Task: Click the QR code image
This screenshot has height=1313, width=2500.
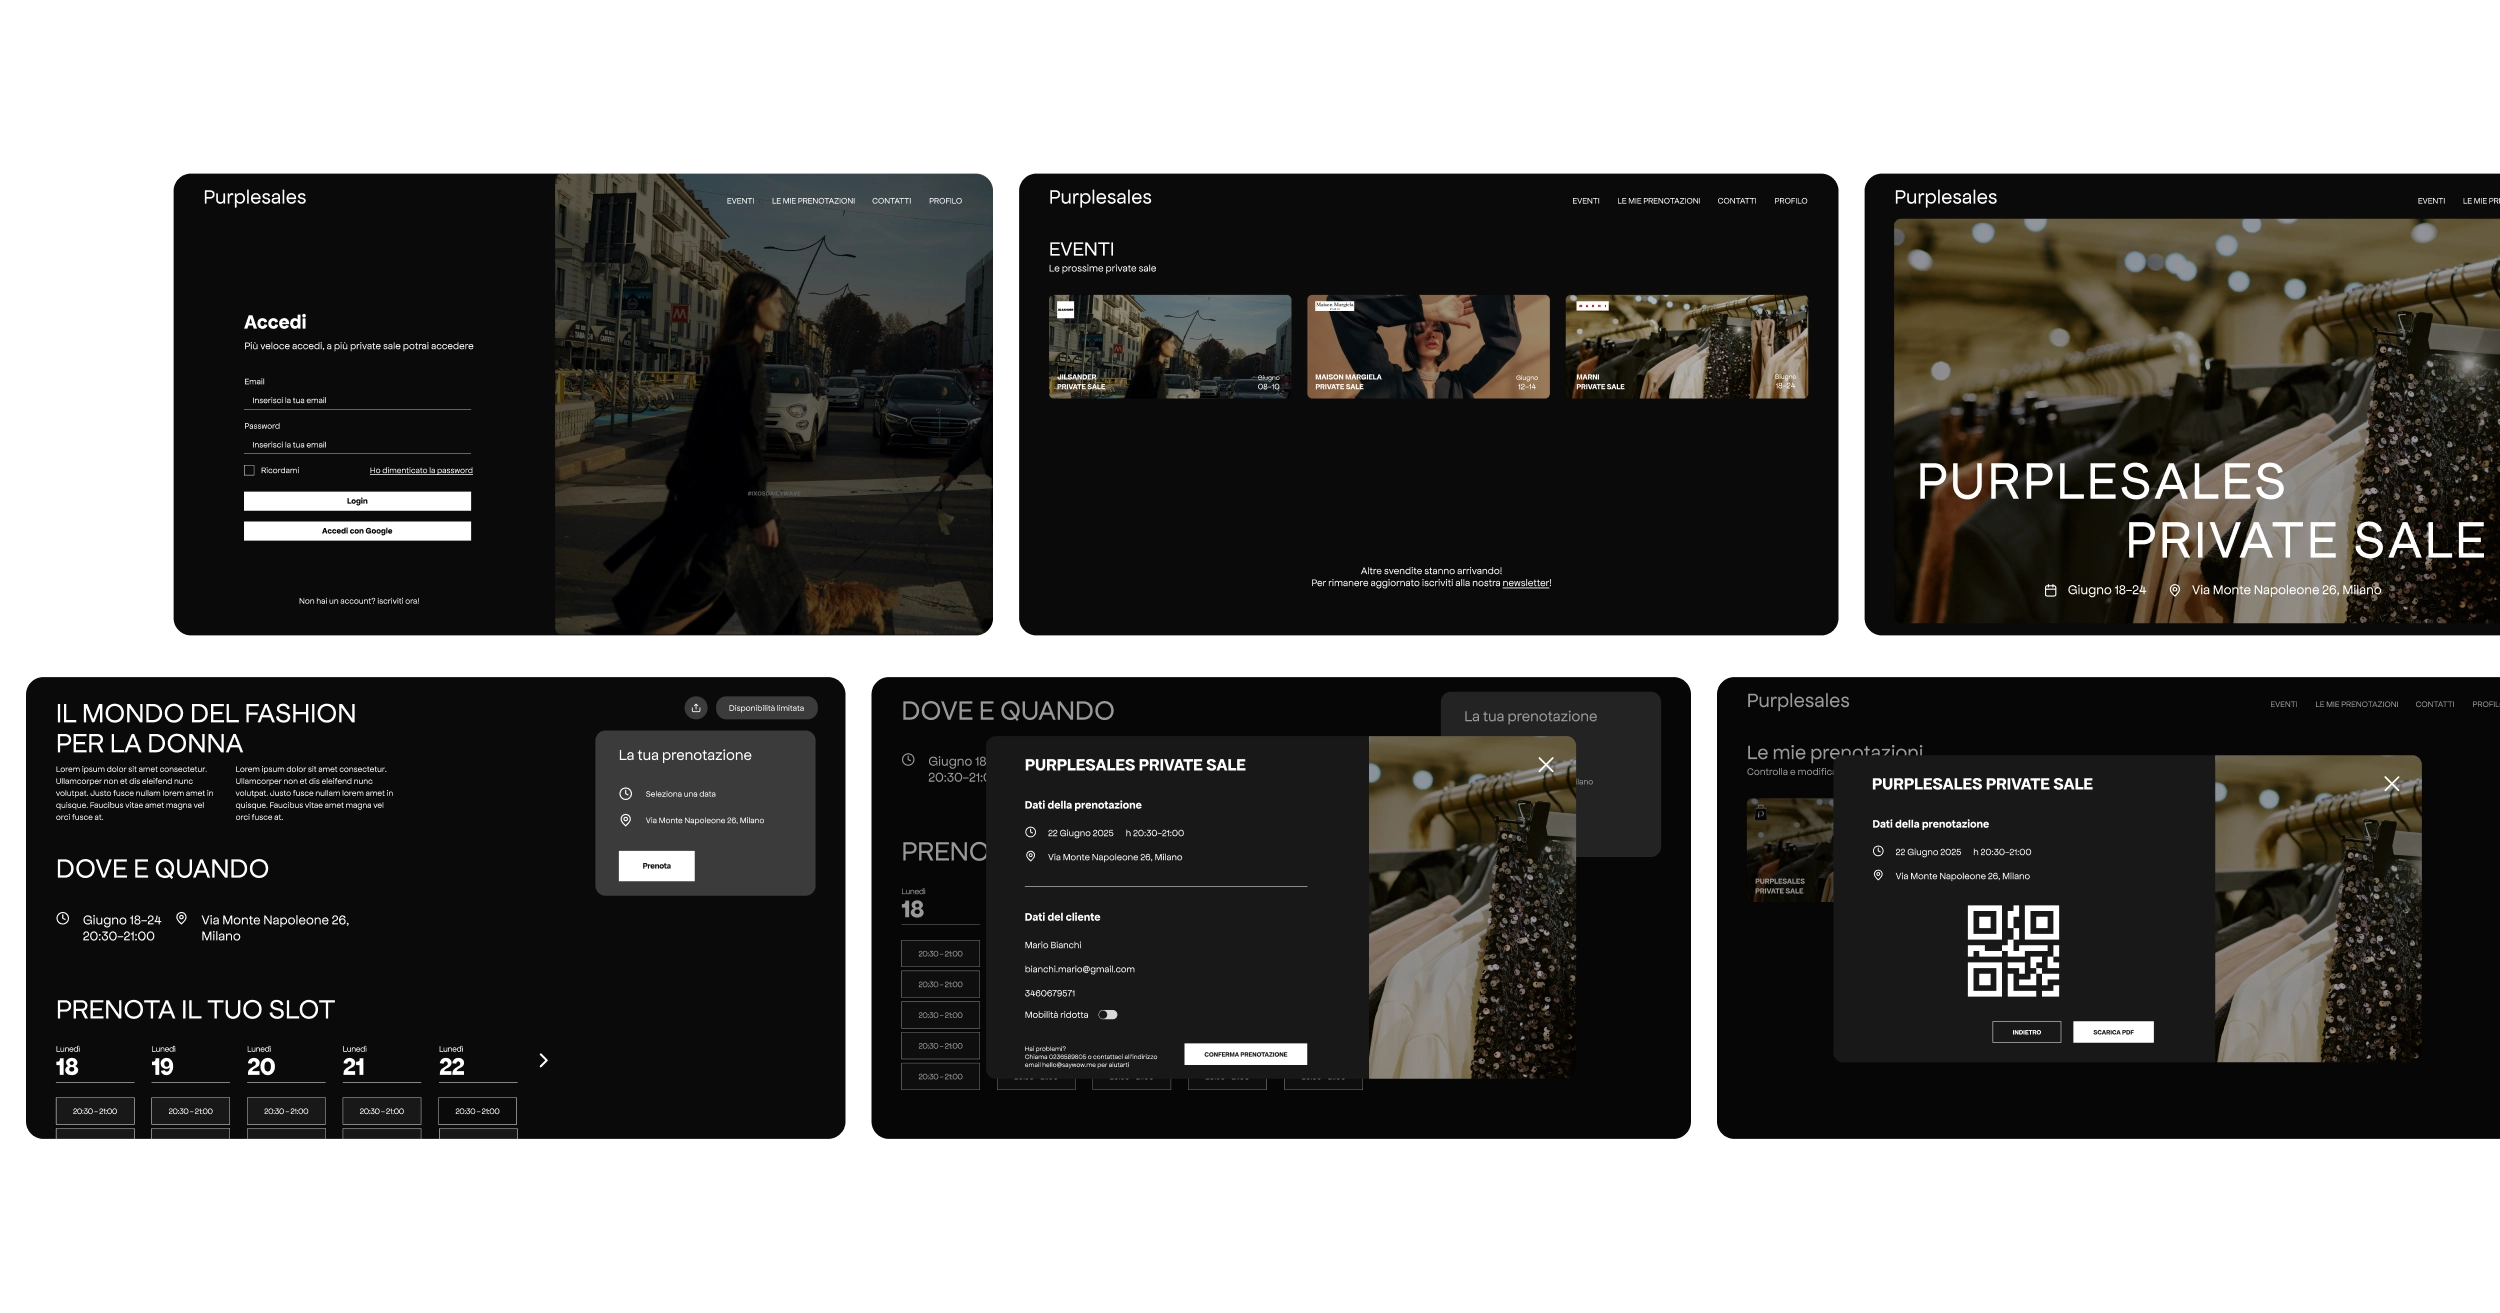Action: (x=2012, y=951)
